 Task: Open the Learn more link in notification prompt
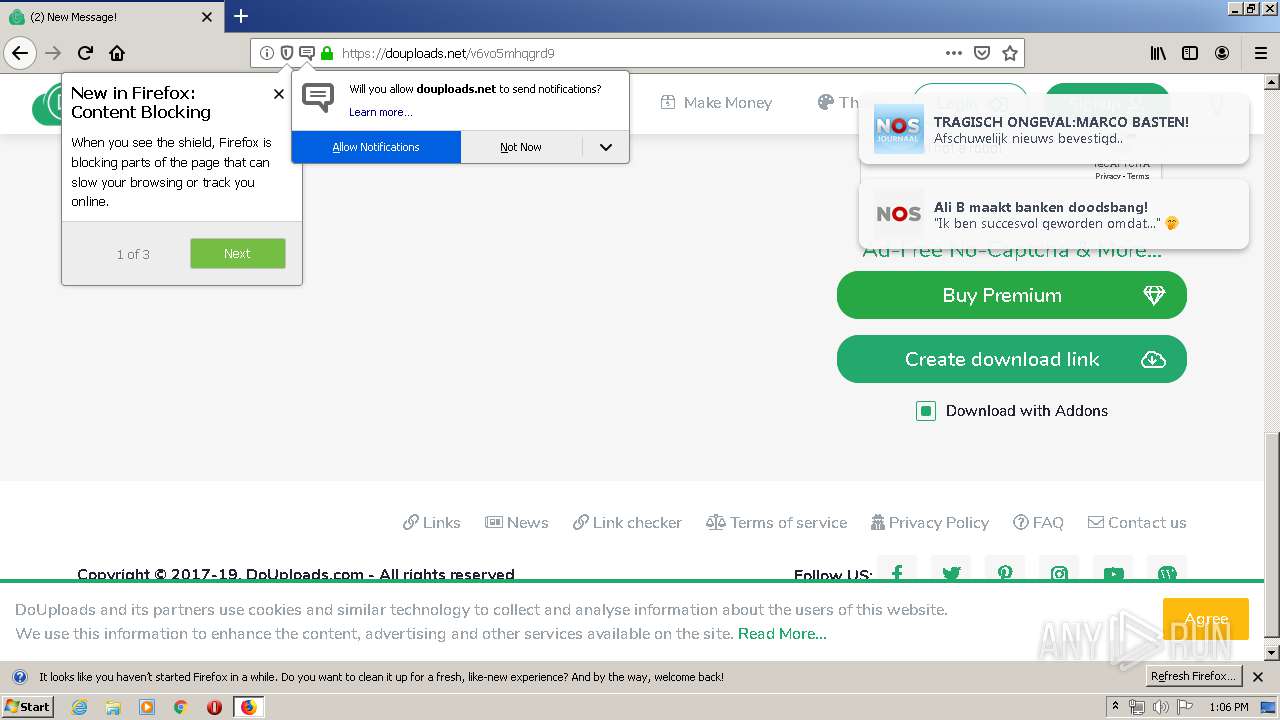coord(380,112)
